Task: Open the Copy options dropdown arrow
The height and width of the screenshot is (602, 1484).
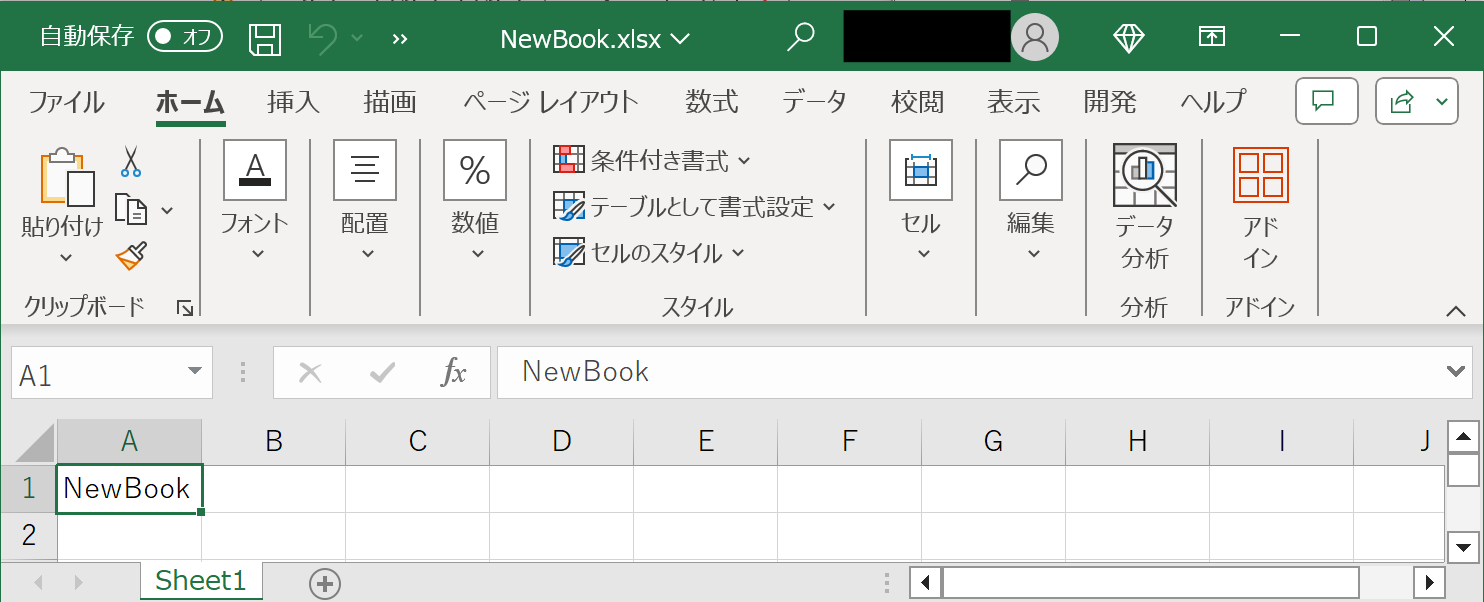Action: [x=167, y=210]
